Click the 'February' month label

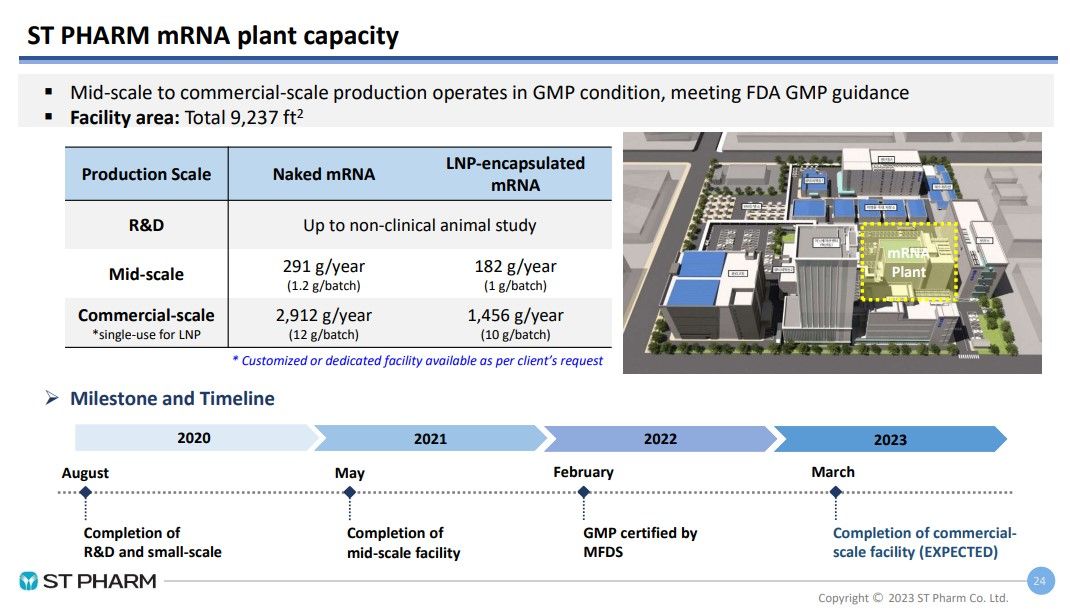(x=583, y=472)
